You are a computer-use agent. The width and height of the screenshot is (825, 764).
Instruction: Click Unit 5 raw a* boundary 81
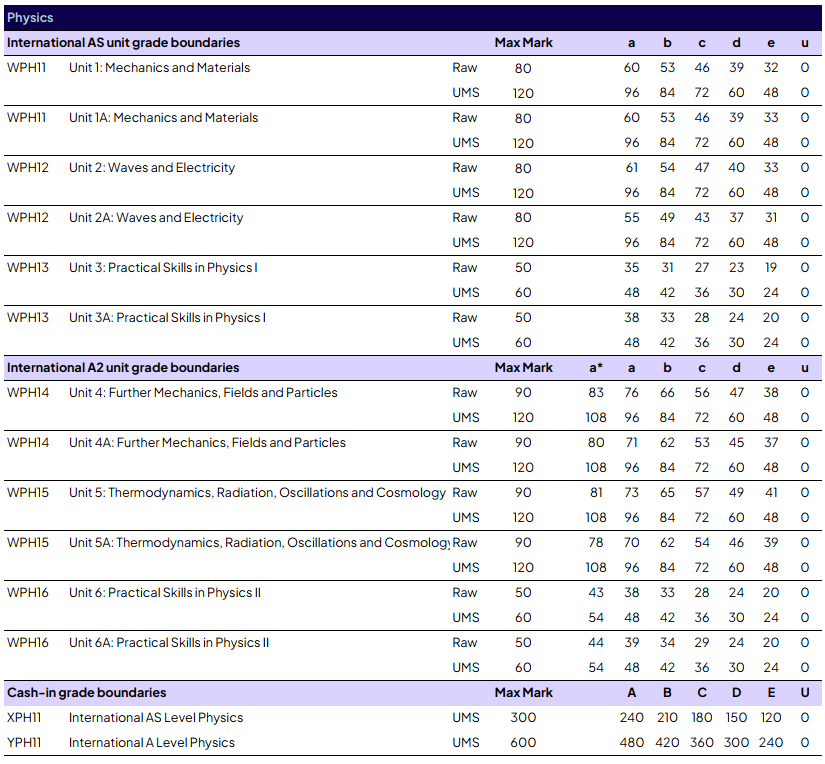point(596,492)
